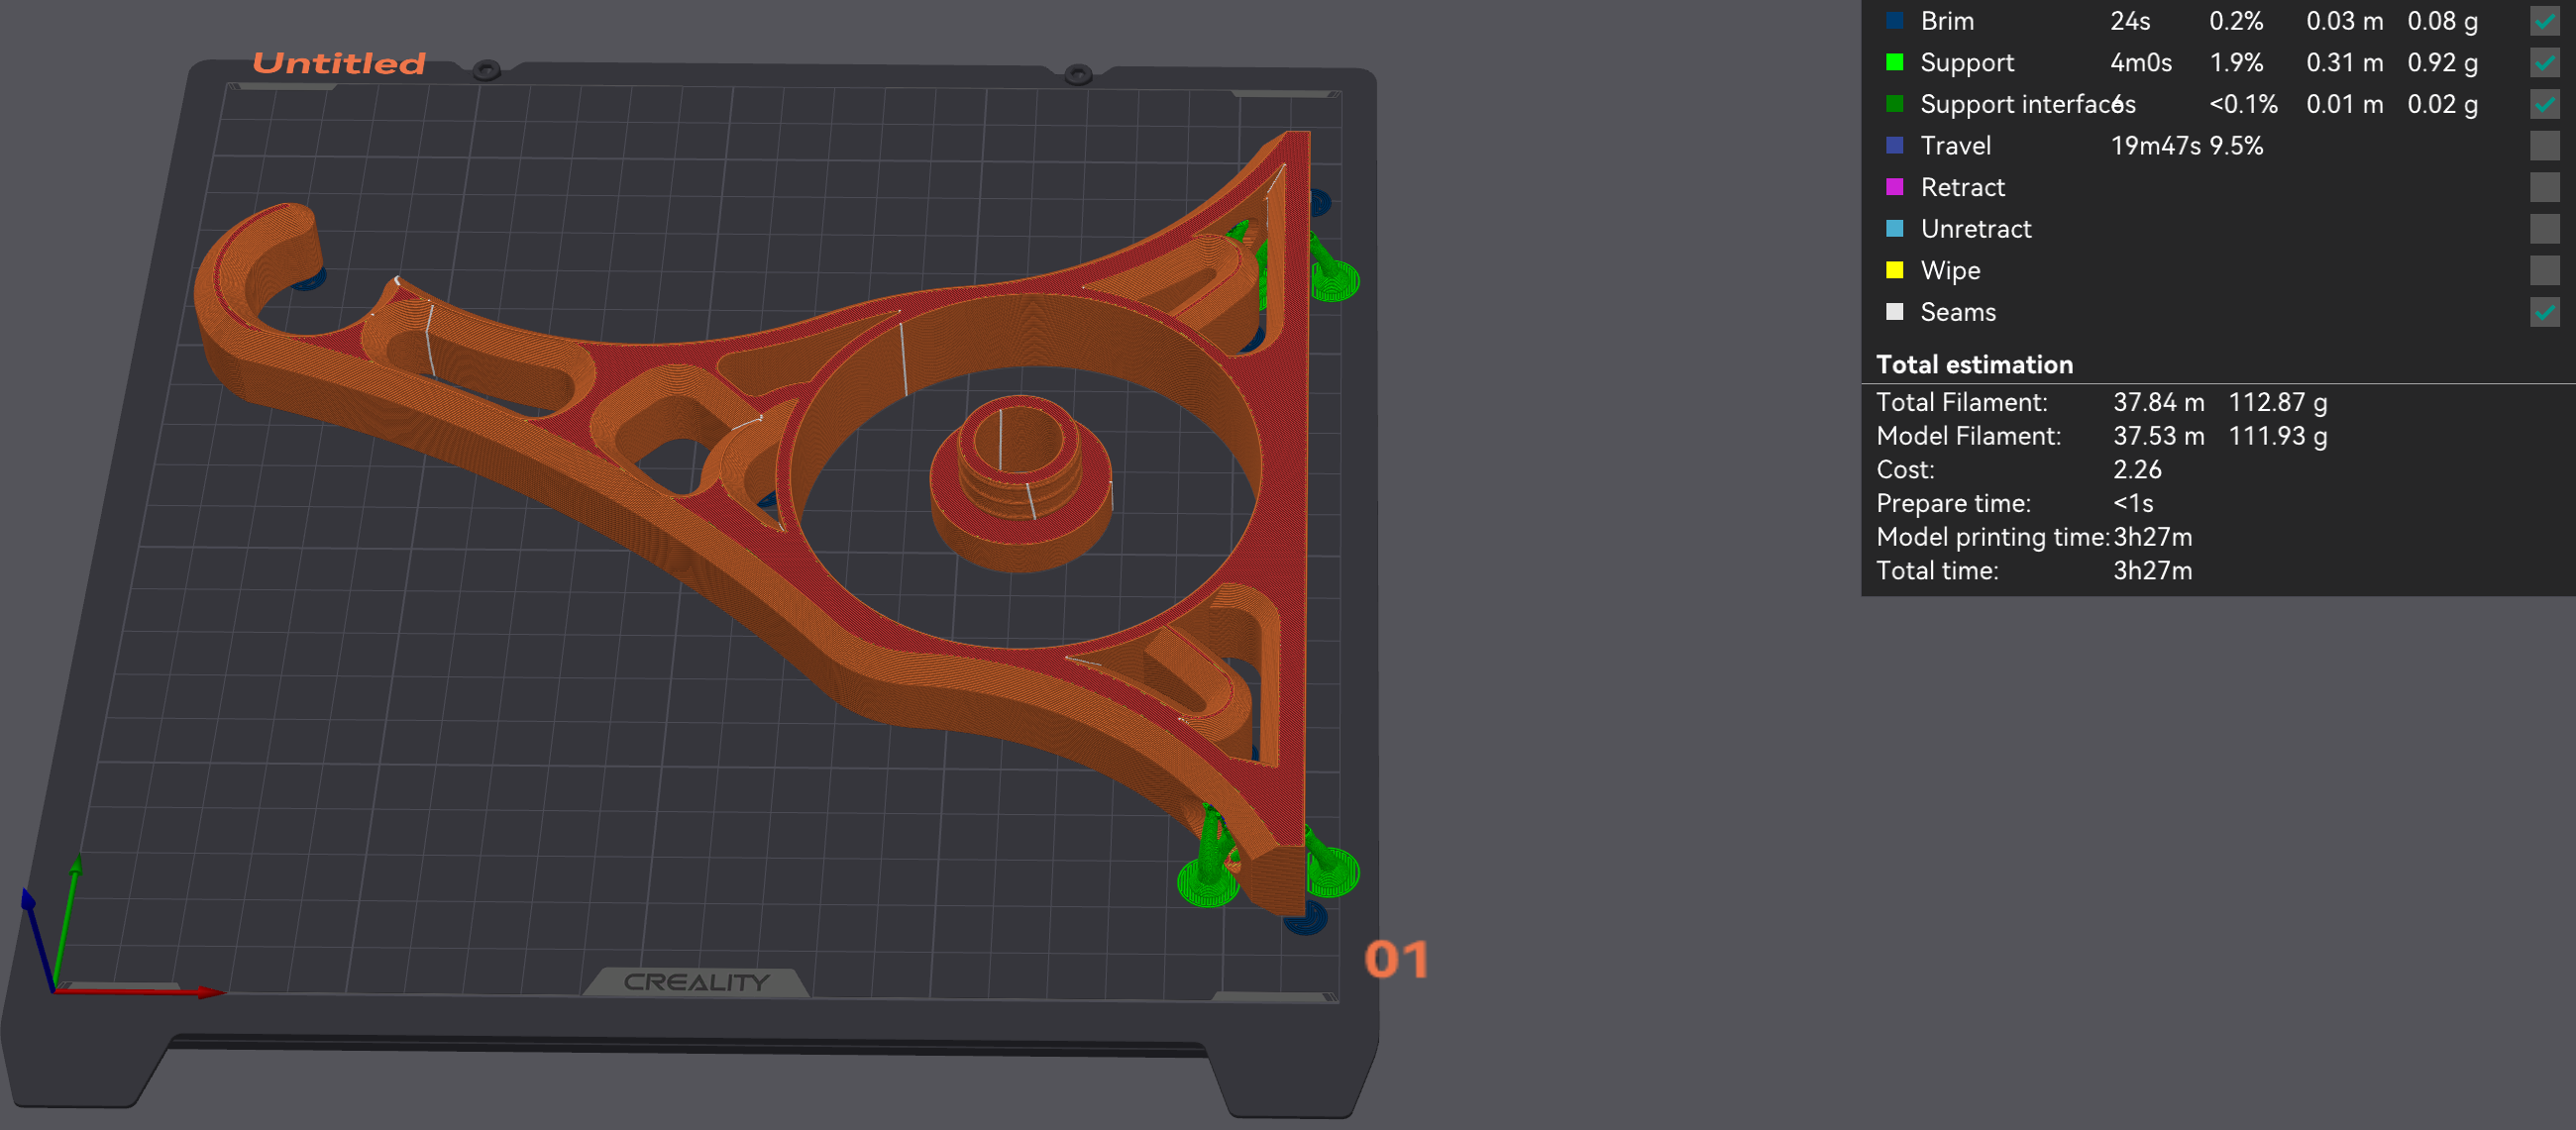
Task: Uncheck the Seams visibility checkbox
Action: [2544, 312]
